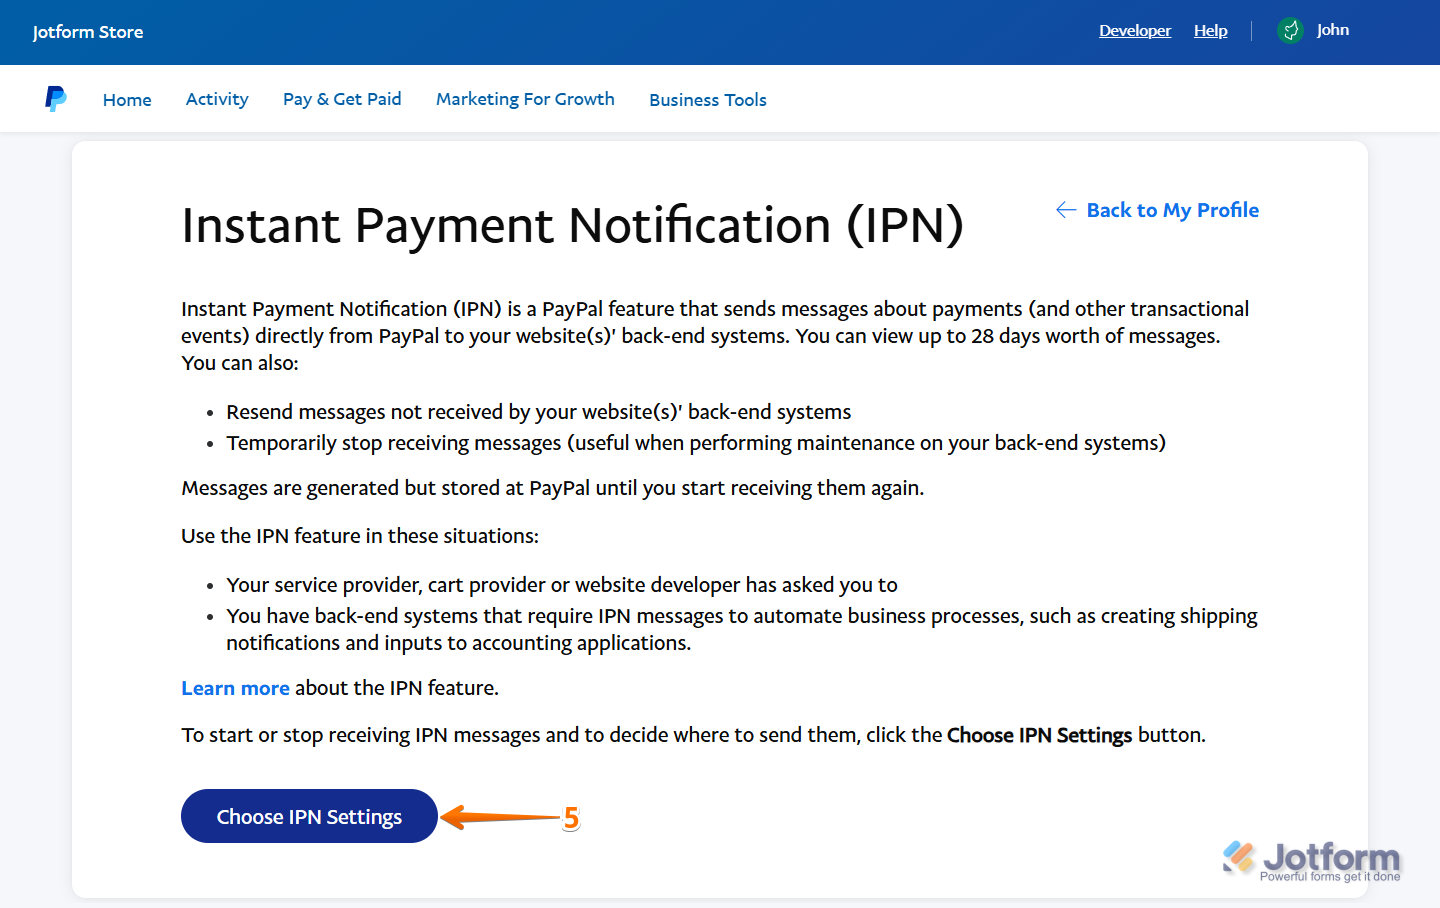
Task: Click John's name in the header
Action: pos(1333,29)
